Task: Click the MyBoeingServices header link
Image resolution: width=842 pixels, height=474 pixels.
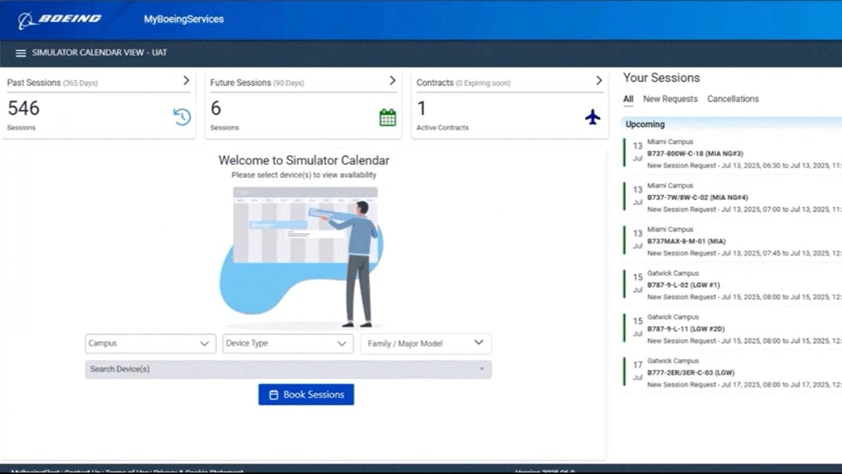Action: [x=184, y=19]
